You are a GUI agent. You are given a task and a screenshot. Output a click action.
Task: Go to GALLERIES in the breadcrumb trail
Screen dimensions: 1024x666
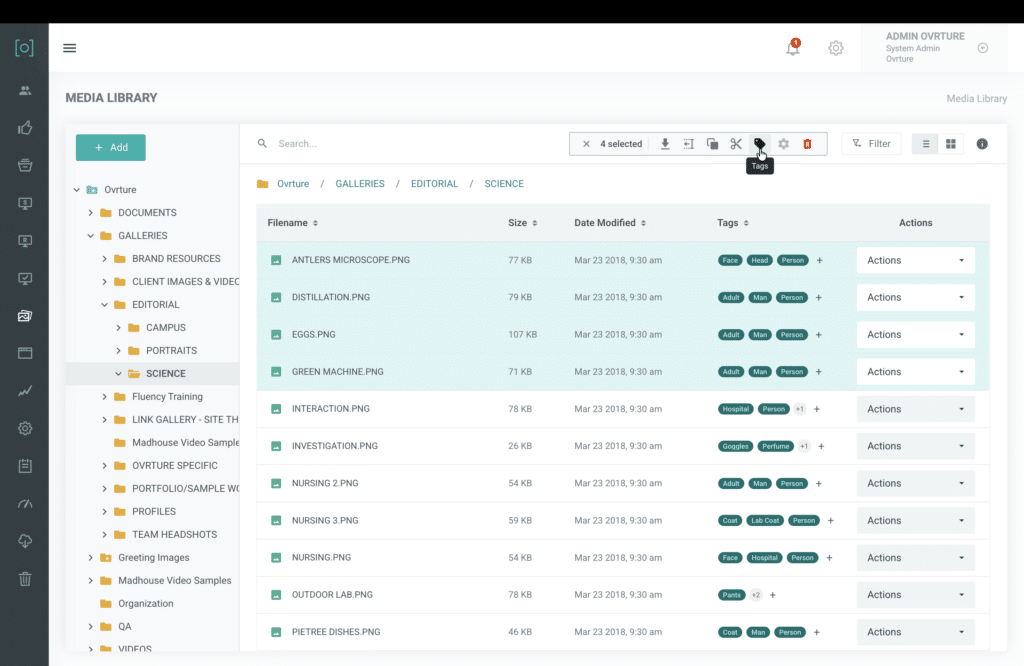tap(358, 183)
